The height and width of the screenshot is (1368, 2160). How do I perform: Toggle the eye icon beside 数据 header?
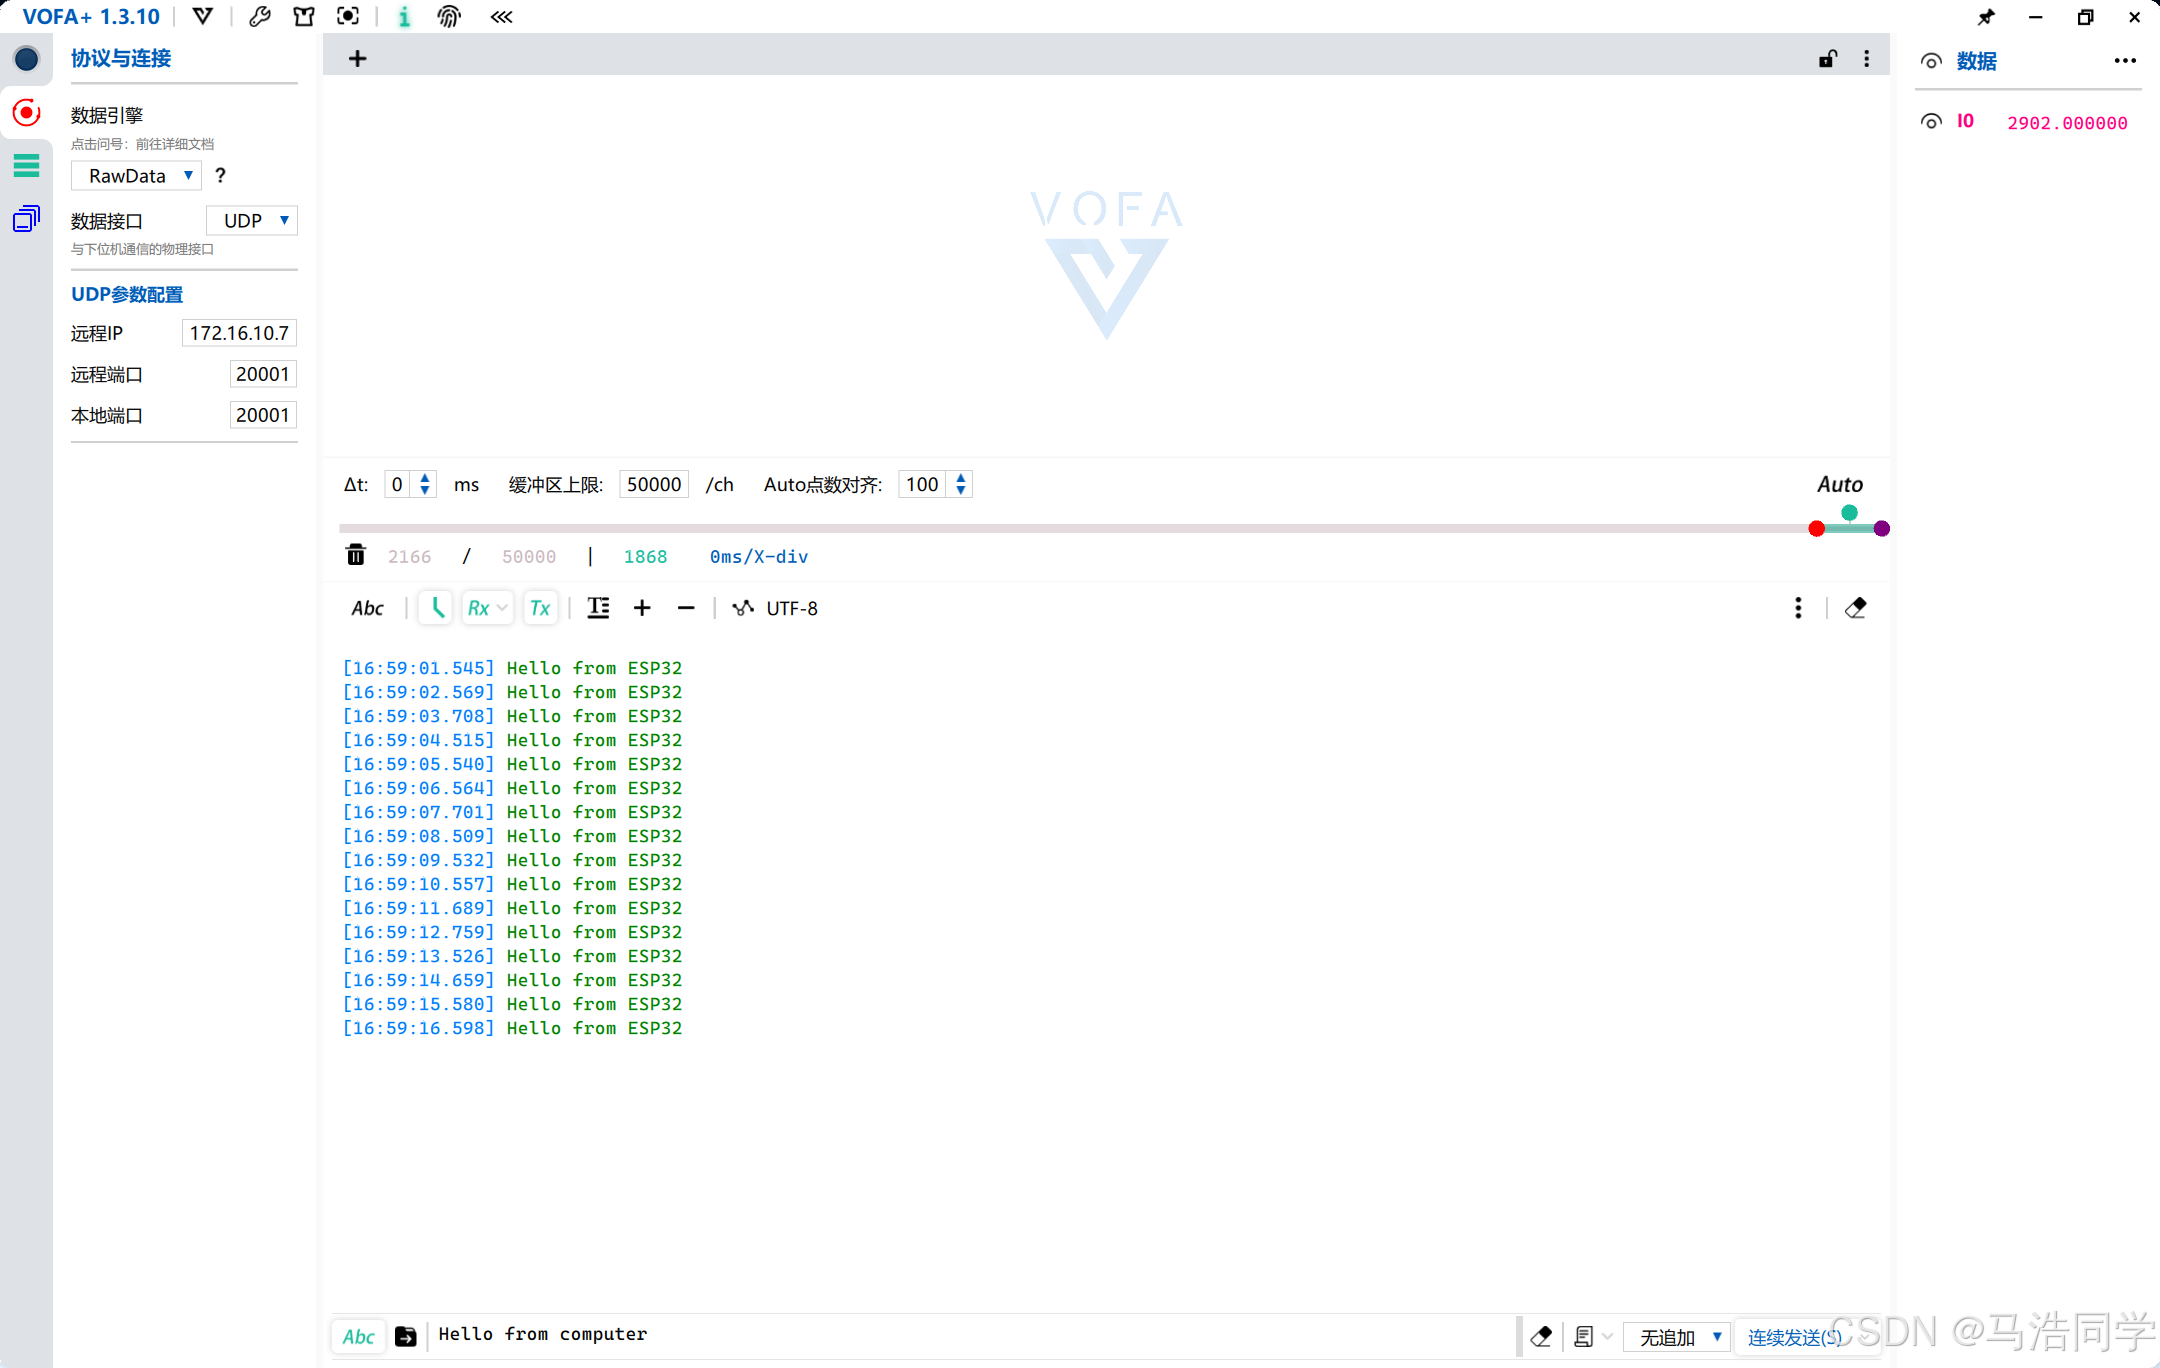[1931, 61]
